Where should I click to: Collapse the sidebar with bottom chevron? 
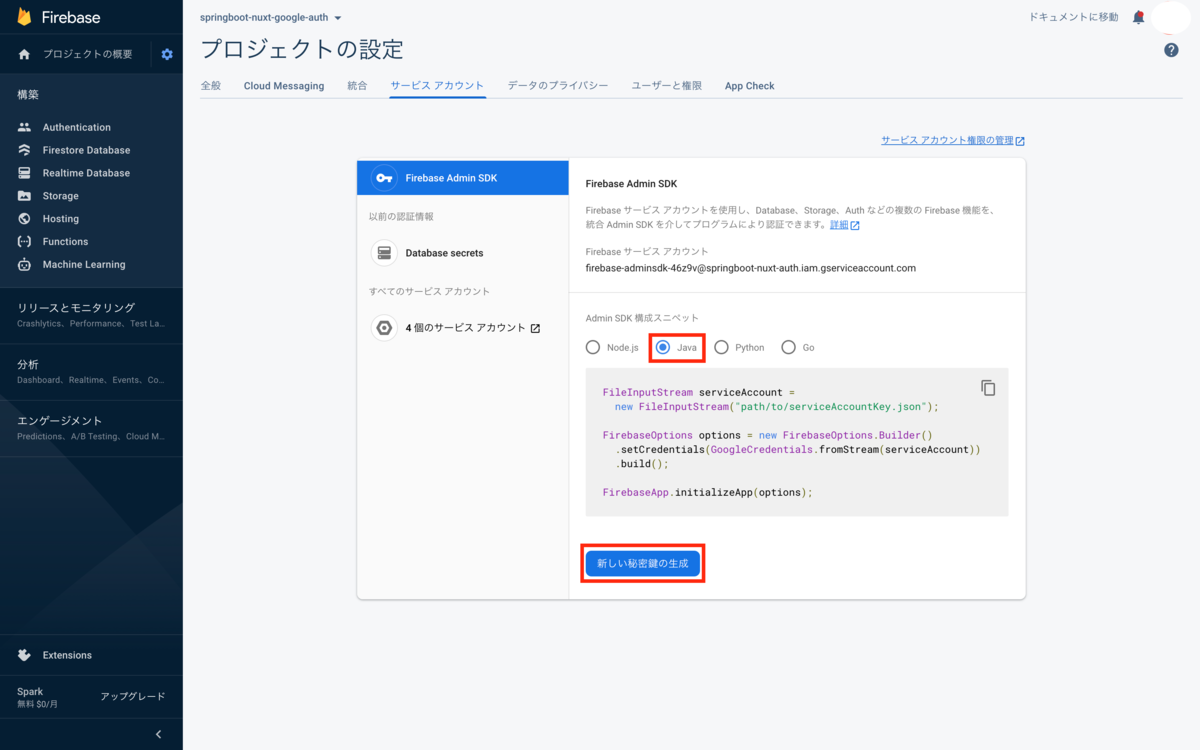(158, 734)
